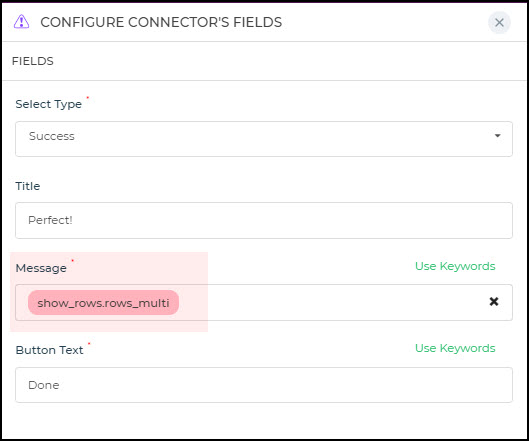Click the Select Type field label
Image resolution: width=529 pixels, height=441 pixels.
(x=49, y=104)
